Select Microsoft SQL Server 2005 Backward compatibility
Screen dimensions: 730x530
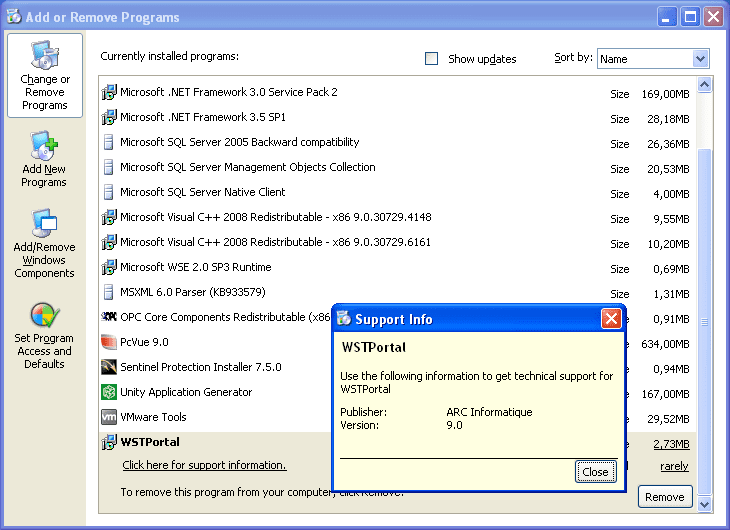(240, 142)
